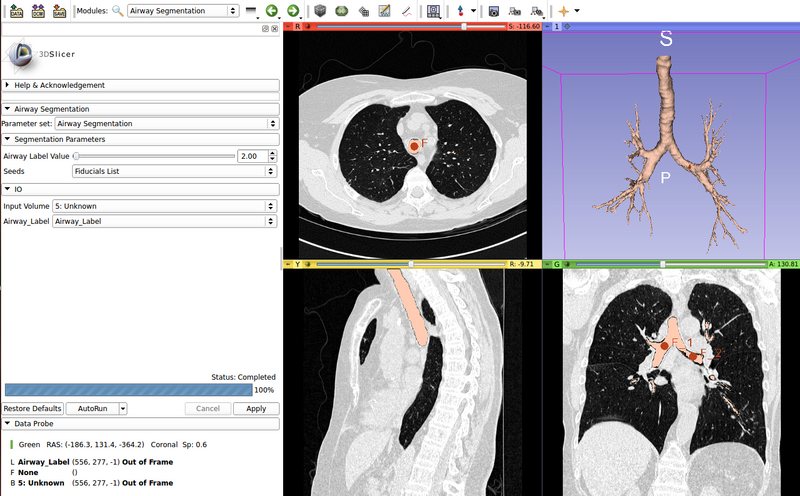
Task: Open the Seeds Fiducials List selector
Action: tap(174, 171)
